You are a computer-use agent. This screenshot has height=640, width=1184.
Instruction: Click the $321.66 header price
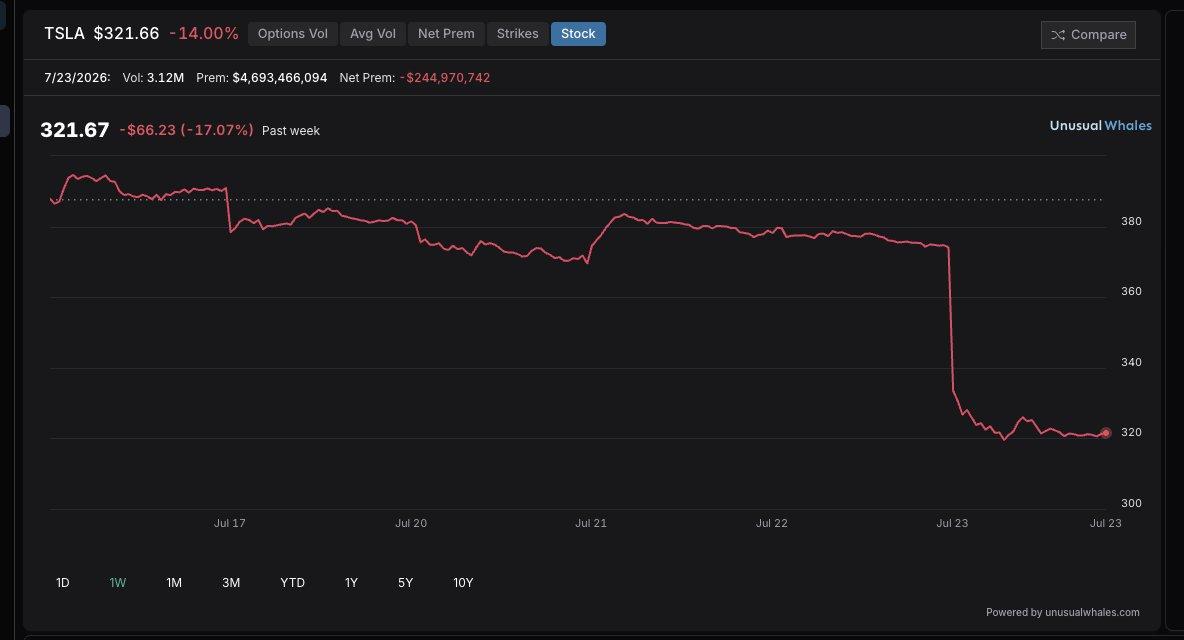126,33
